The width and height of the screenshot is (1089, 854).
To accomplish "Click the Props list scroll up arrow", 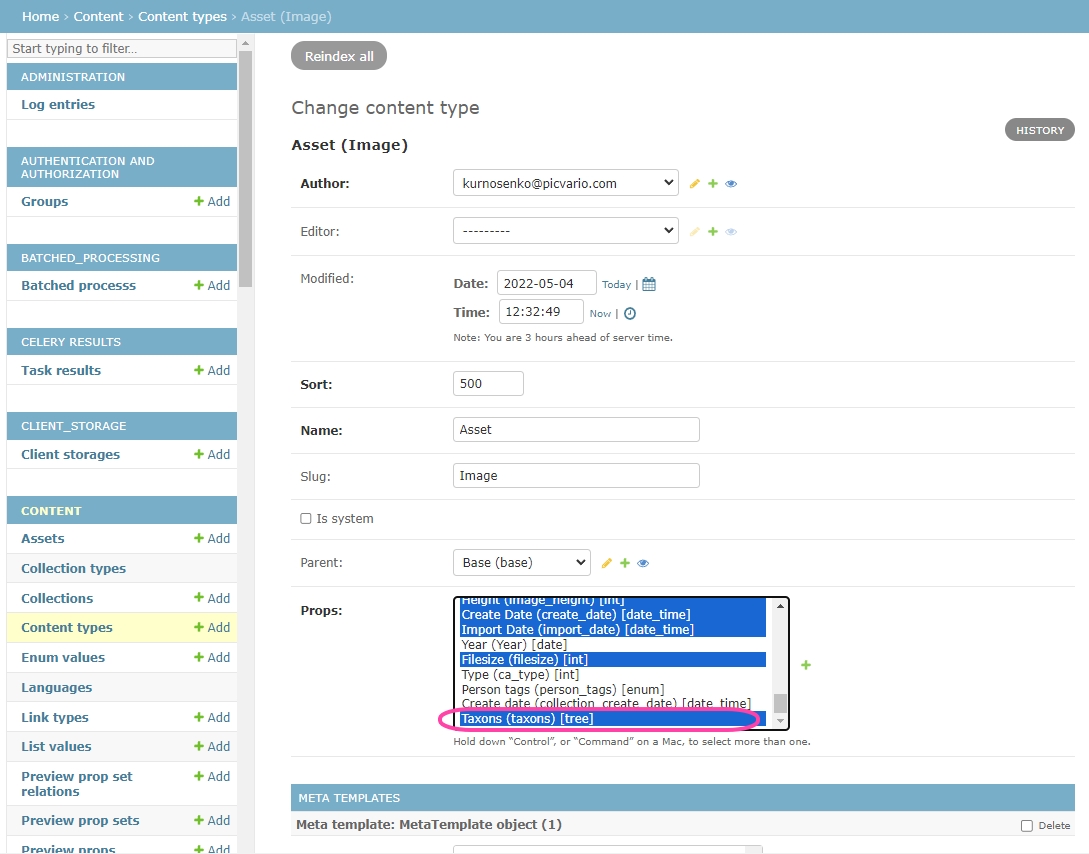I will point(780,606).
